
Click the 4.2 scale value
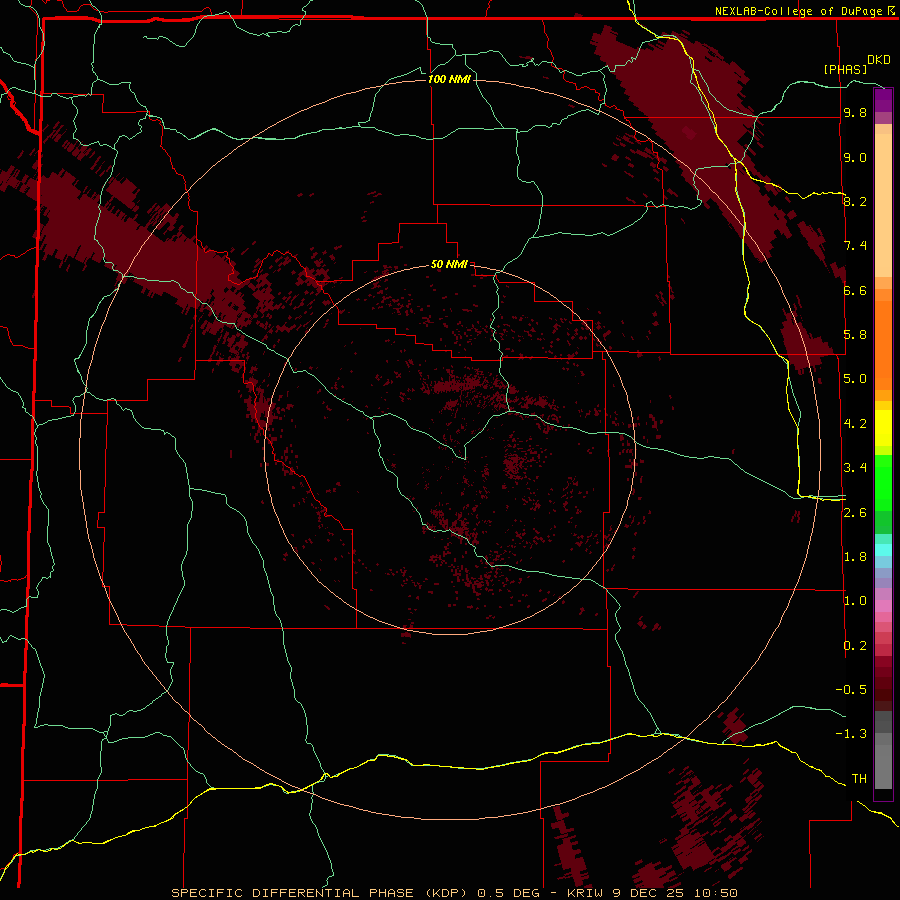855,424
